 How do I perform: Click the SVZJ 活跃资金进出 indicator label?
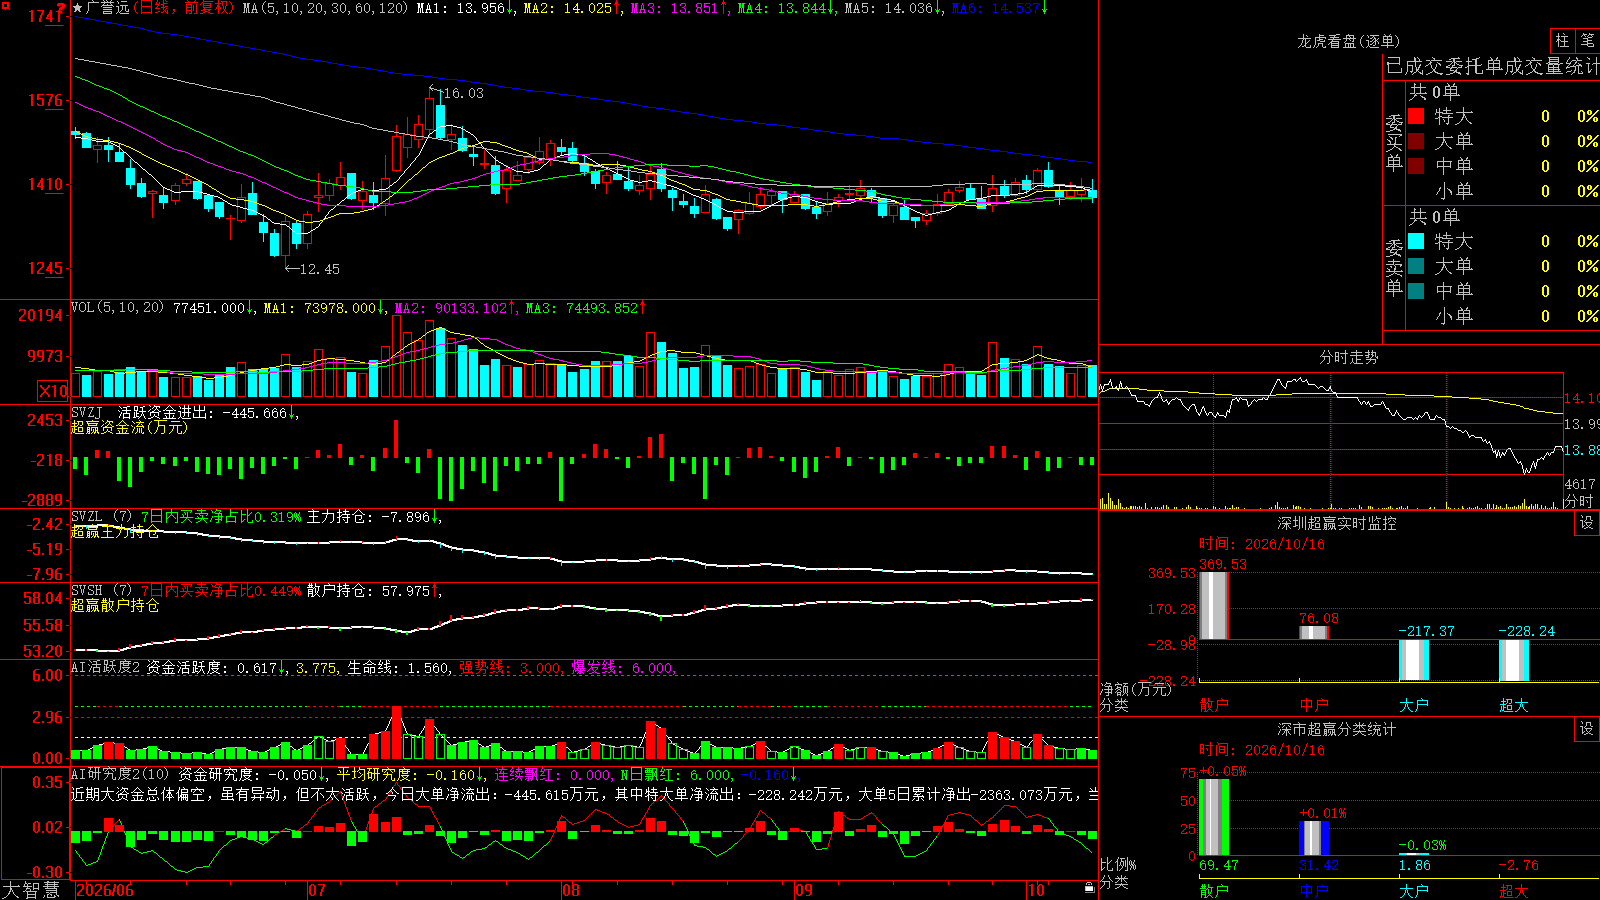click(x=145, y=412)
